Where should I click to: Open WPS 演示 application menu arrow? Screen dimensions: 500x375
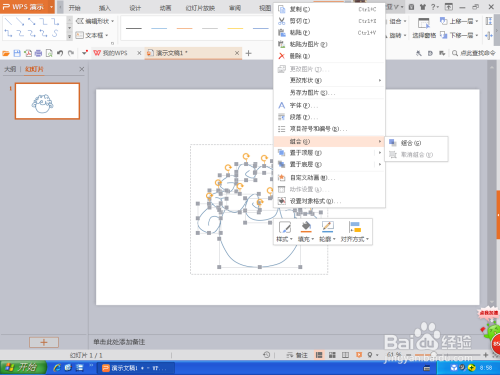[51, 7]
